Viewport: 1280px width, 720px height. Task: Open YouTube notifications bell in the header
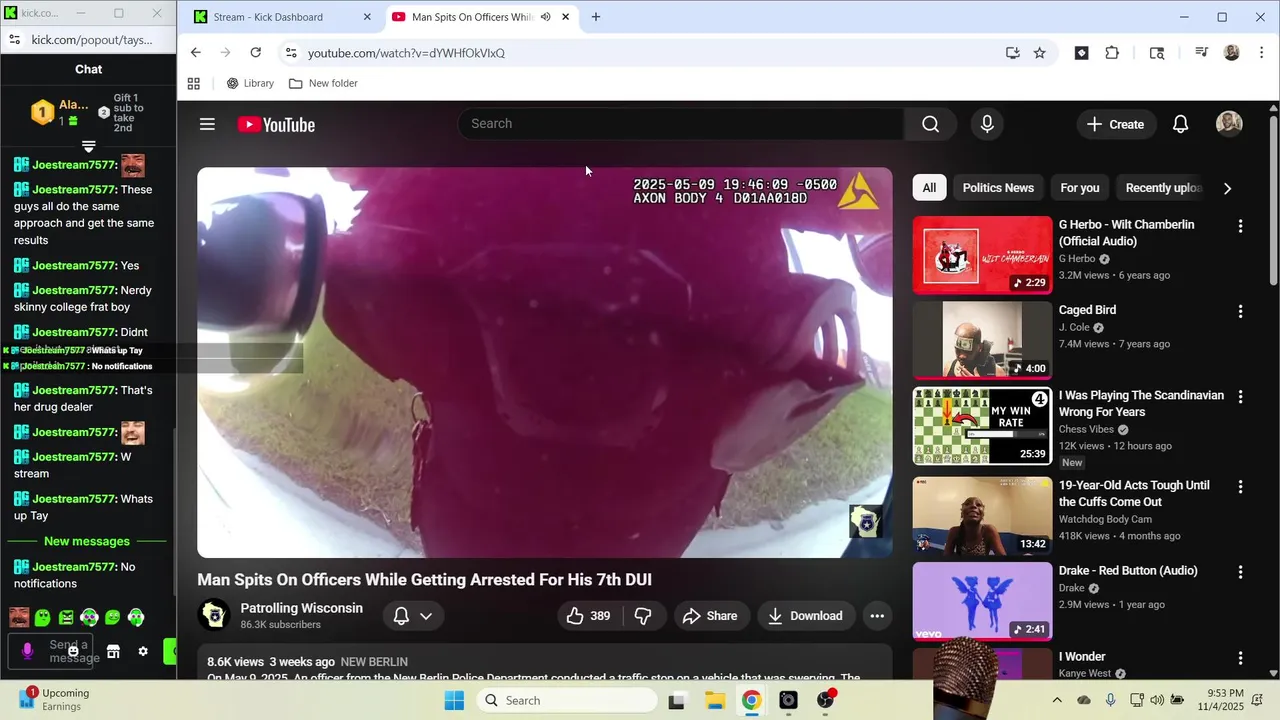pyautogui.click(x=1180, y=124)
